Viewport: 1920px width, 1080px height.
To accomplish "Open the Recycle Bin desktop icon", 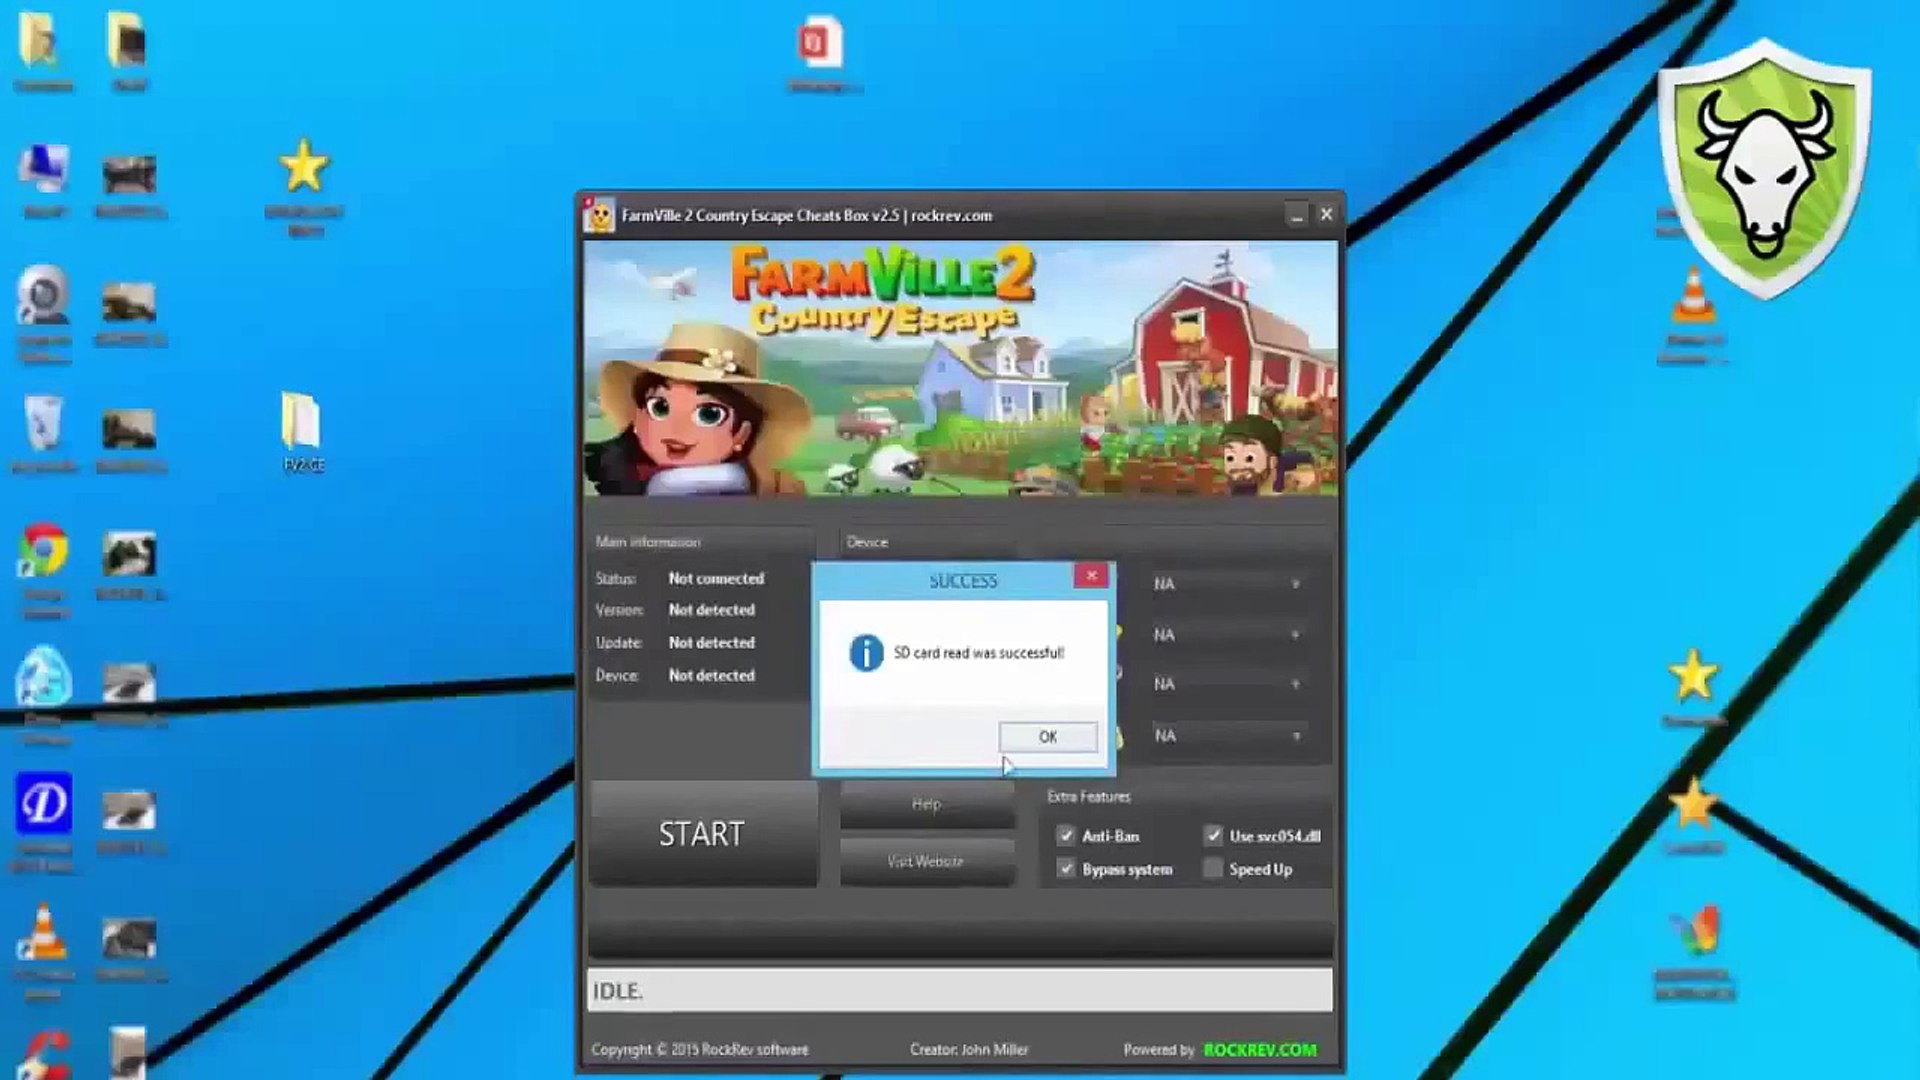I will coord(43,424).
